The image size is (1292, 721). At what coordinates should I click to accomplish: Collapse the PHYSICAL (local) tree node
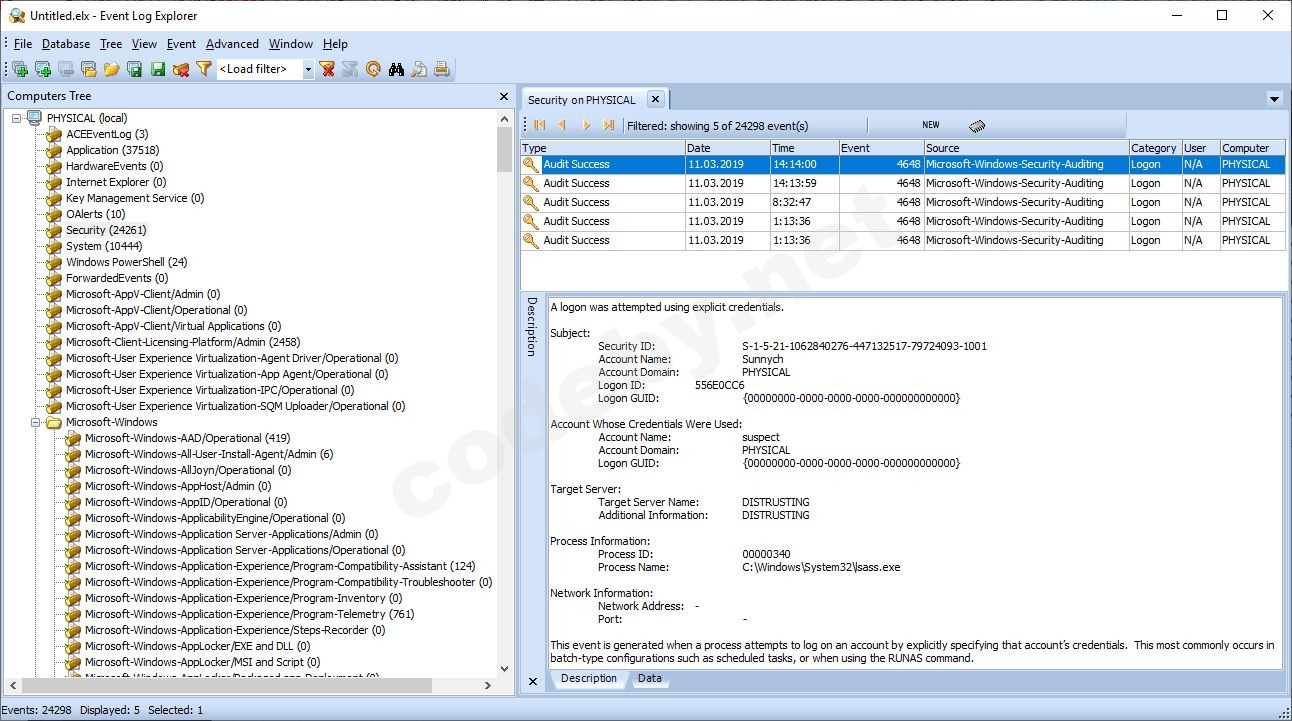(x=17, y=118)
